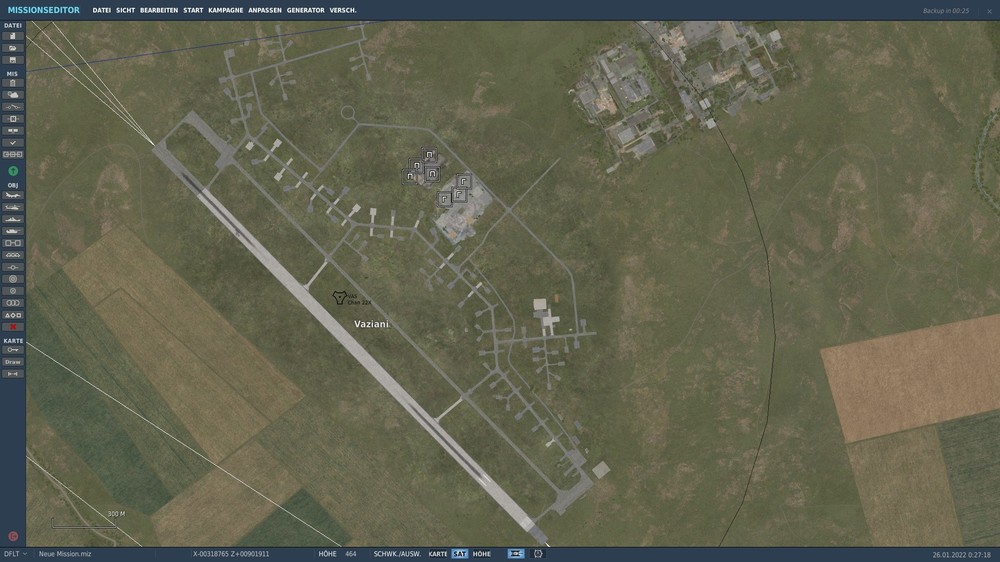Open the GENERATOR menu
Screen dimensions: 1000x562
pyautogui.click(x=305, y=10)
